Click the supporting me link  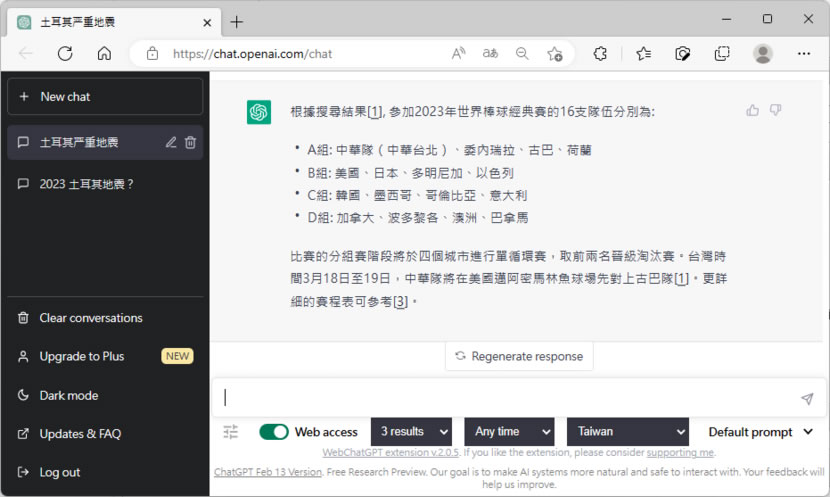tap(680, 453)
